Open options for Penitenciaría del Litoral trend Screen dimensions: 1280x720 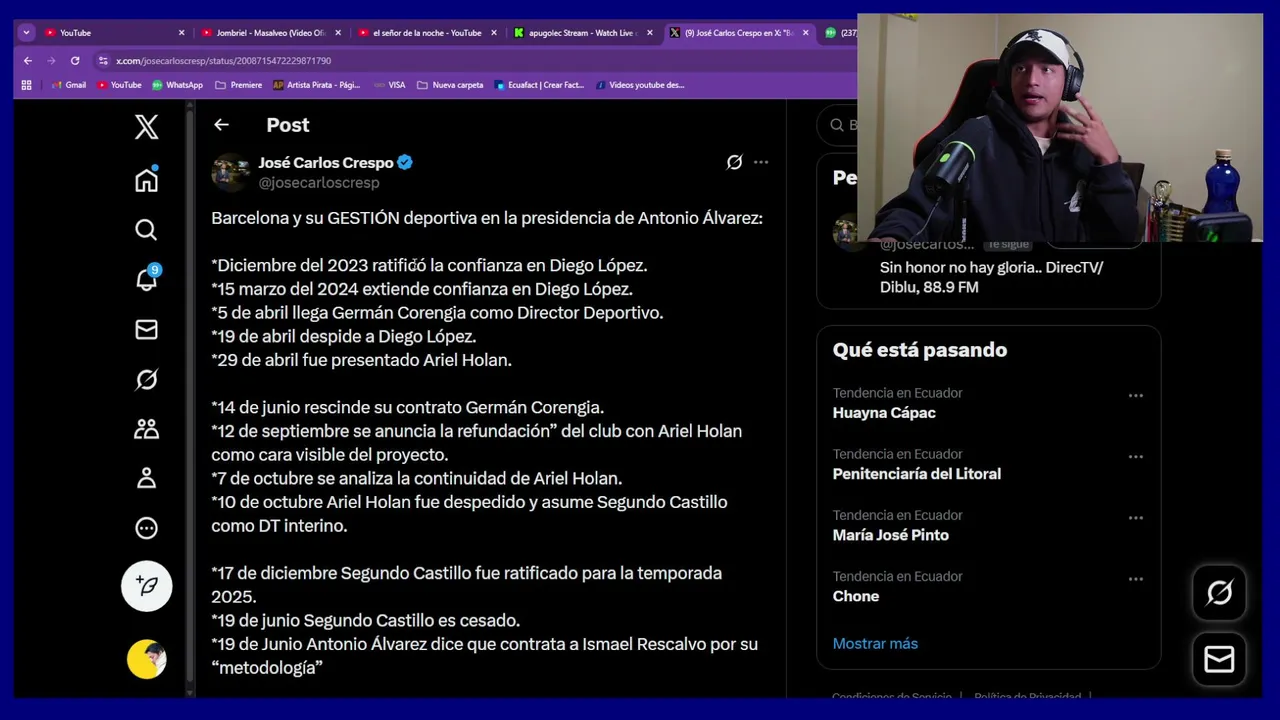pos(1135,457)
